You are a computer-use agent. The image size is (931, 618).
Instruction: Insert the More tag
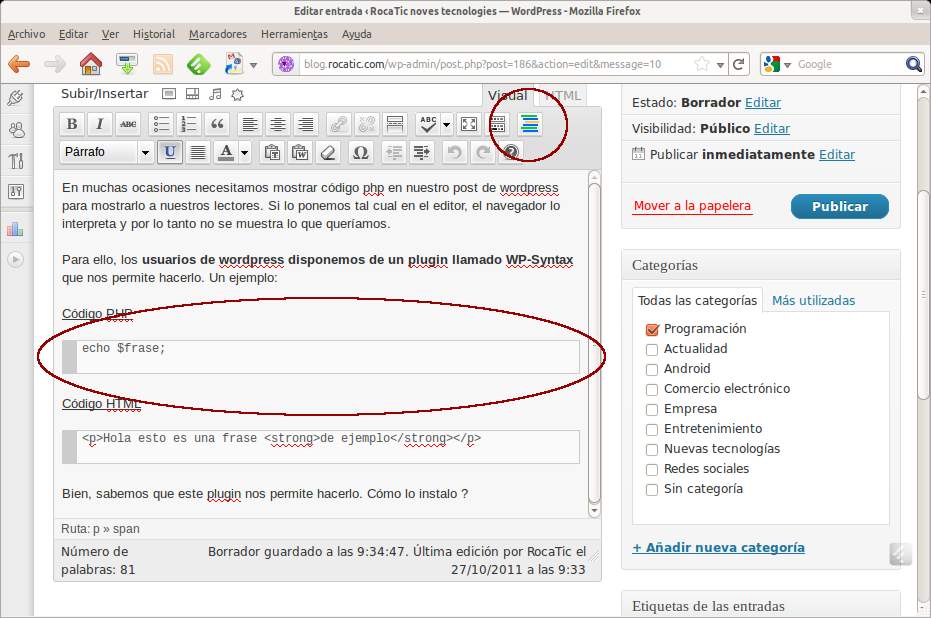pos(395,124)
